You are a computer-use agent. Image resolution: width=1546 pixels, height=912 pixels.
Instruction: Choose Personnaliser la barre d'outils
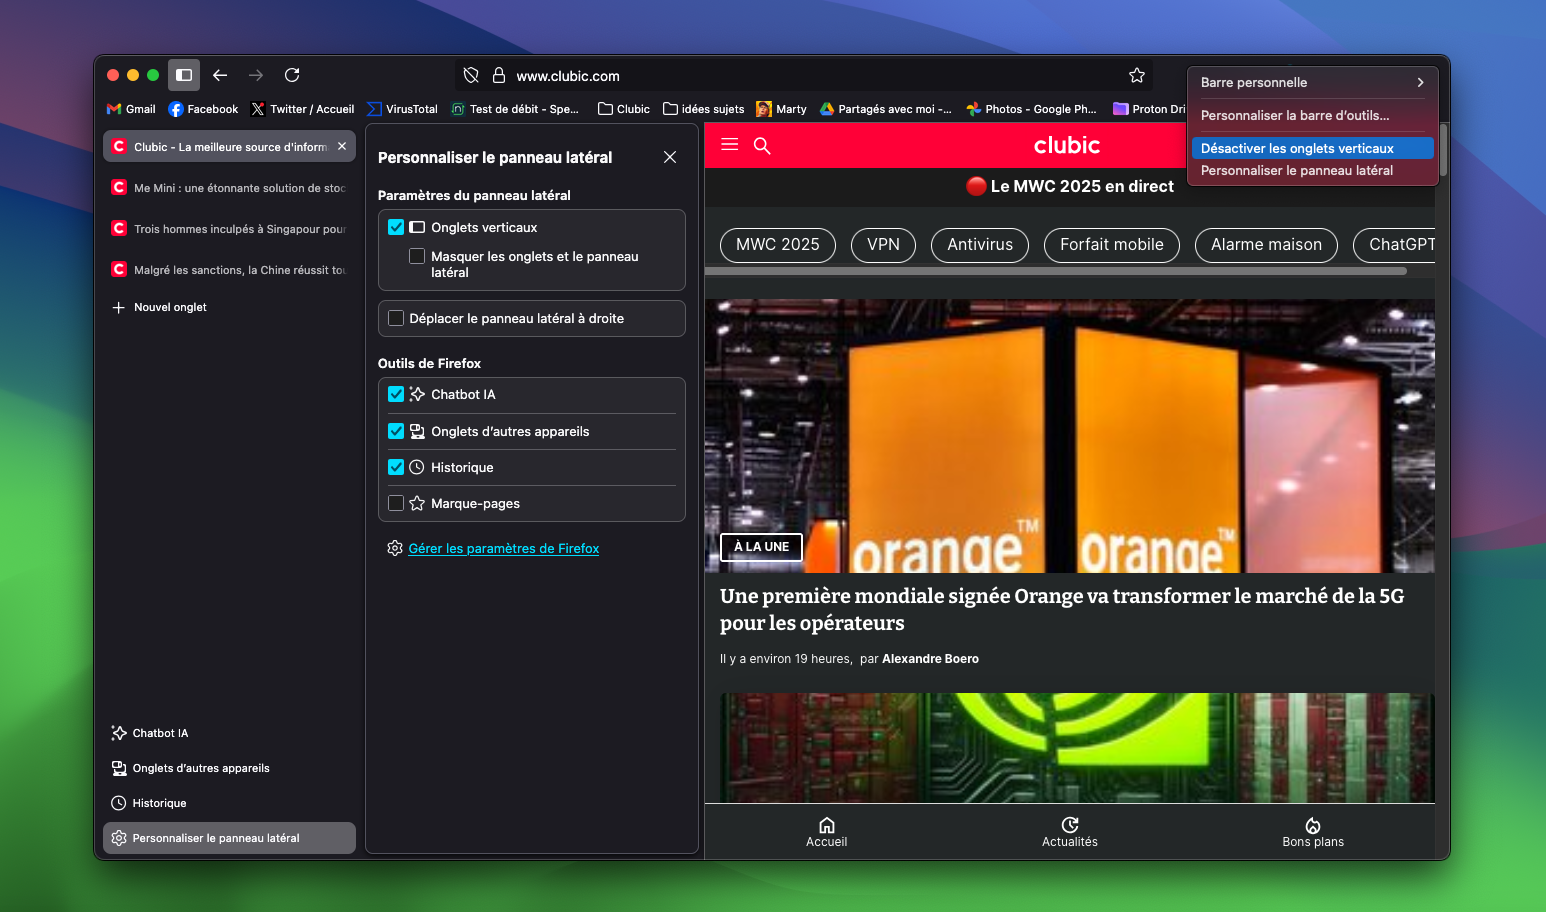point(1294,115)
